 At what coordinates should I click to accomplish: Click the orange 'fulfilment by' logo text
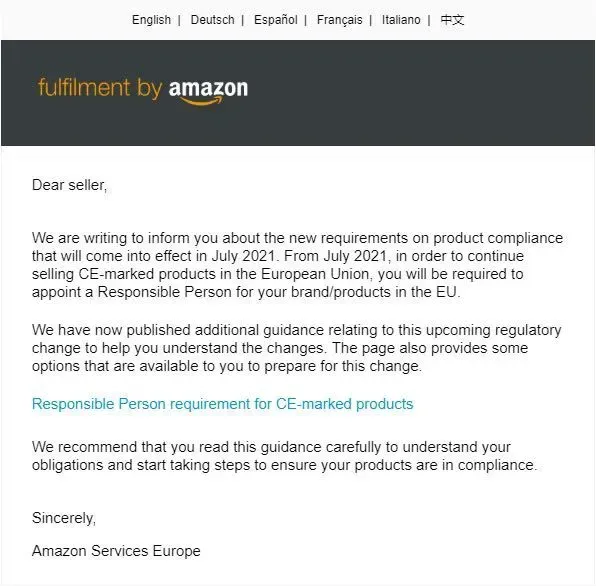[x=100, y=89]
